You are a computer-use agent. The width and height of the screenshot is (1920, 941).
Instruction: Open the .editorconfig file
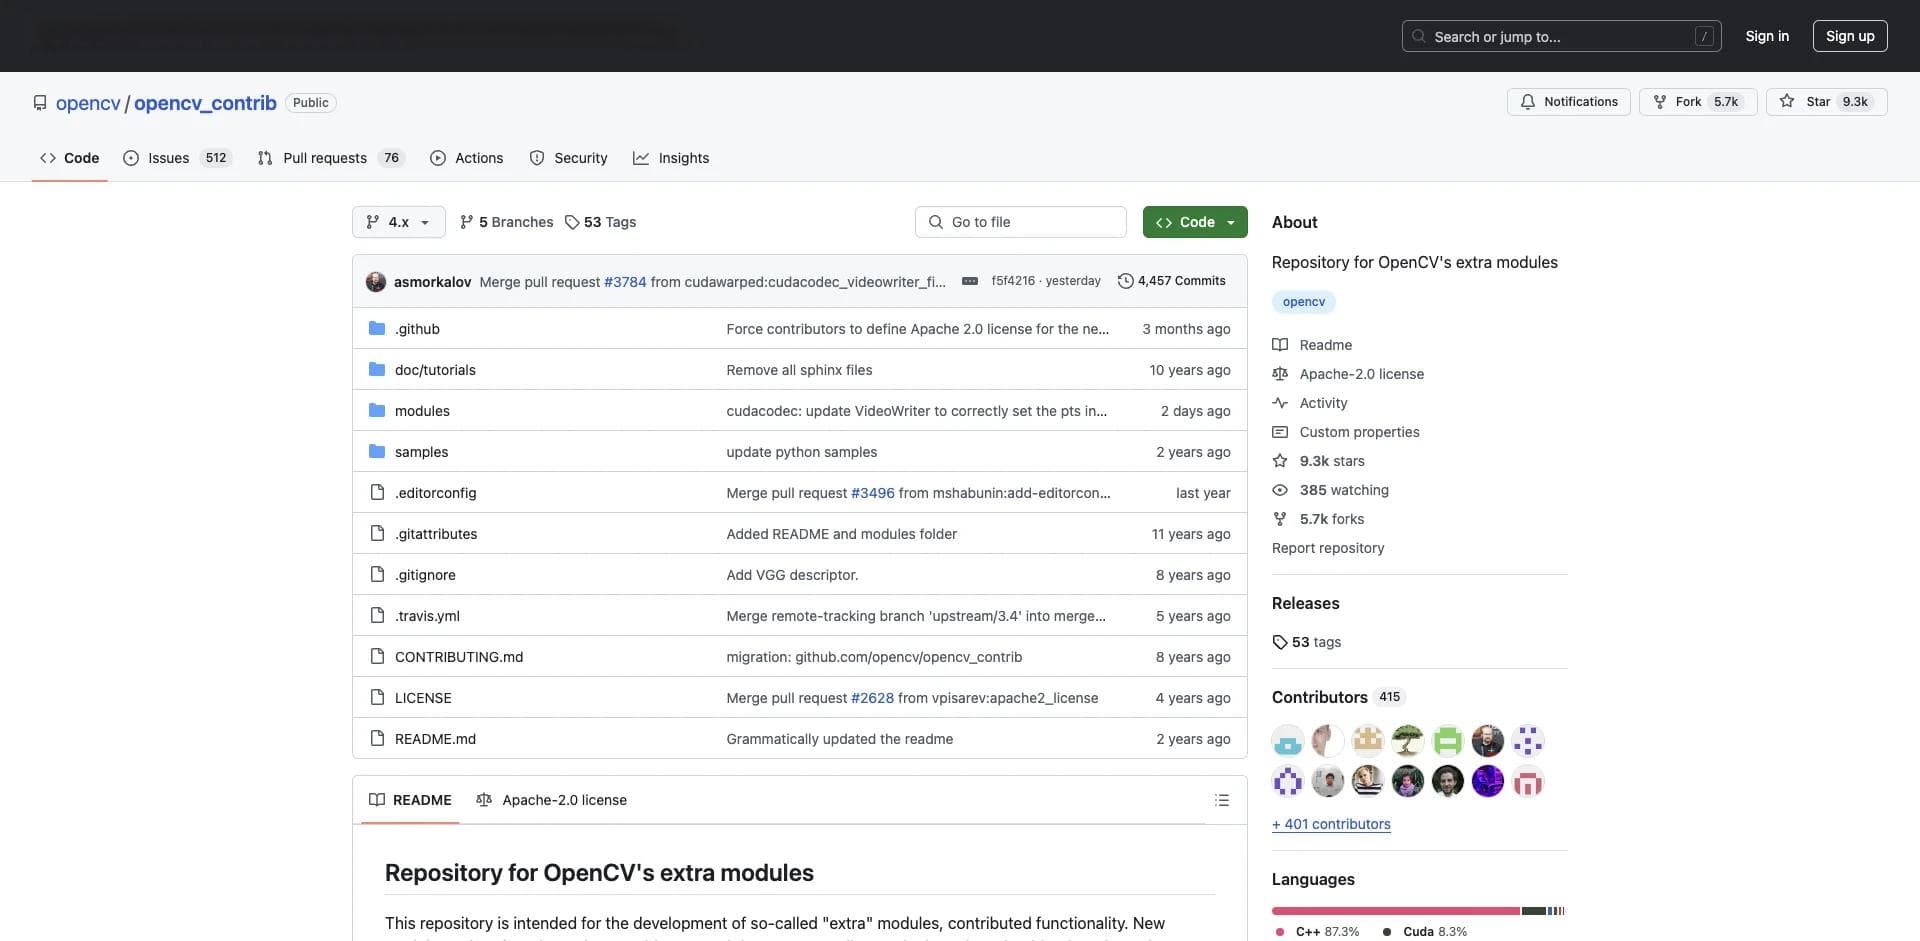(x=435, y=493)
